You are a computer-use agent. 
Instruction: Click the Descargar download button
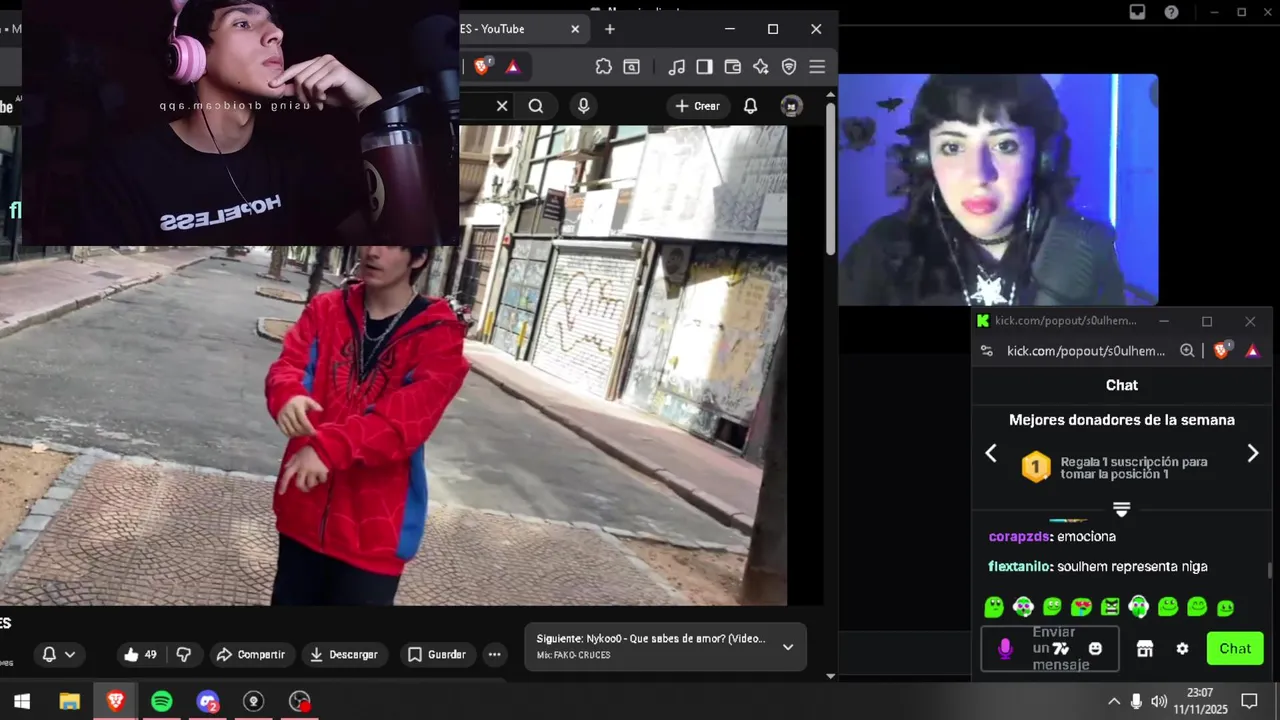[344, 655]
